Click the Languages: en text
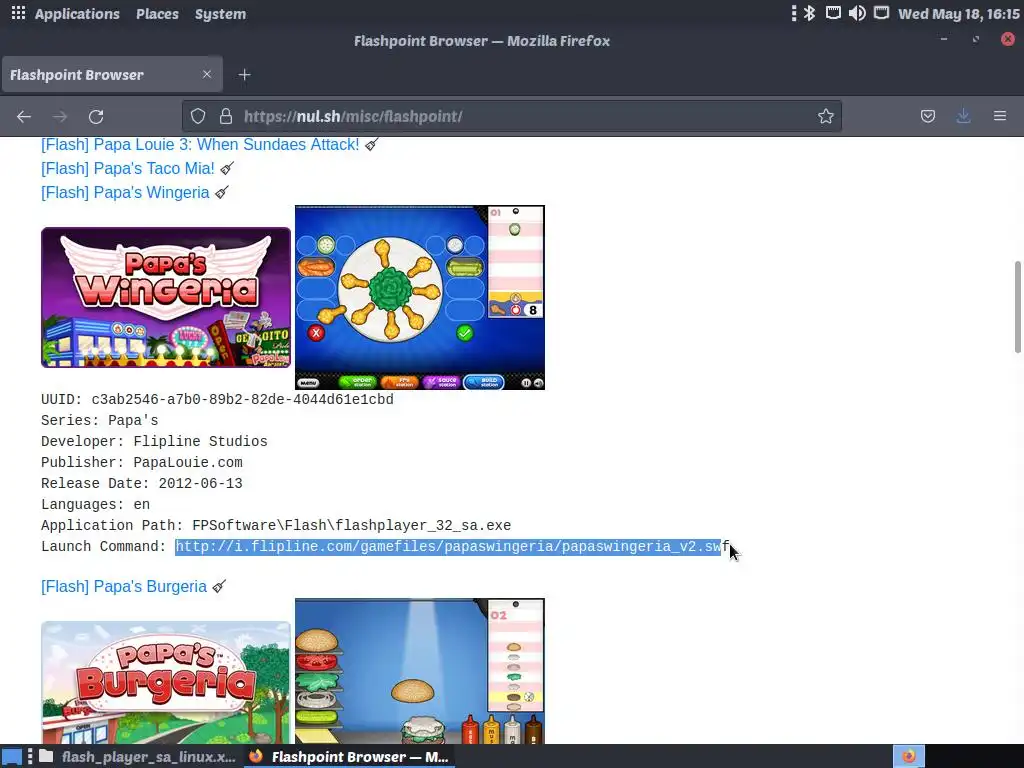The image size is (1024, 768). click(x=95, y=505)
